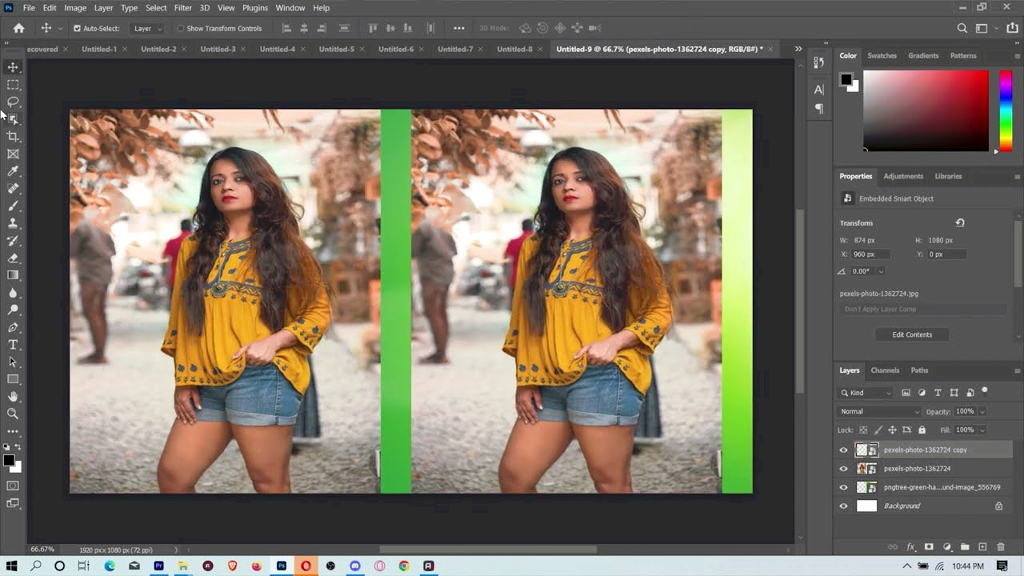The height and width of the screenshot is (576, 1024).
Task: Open the Add layer style fx menu
Action: pos(910,547)
